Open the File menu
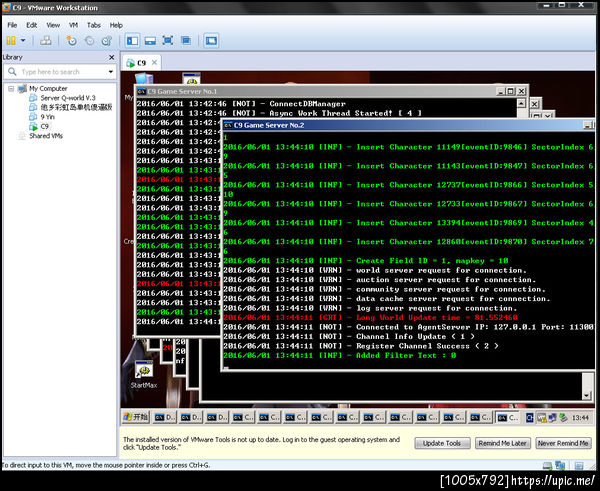This screenshot has width=600, height=491. tap(12, 25)
